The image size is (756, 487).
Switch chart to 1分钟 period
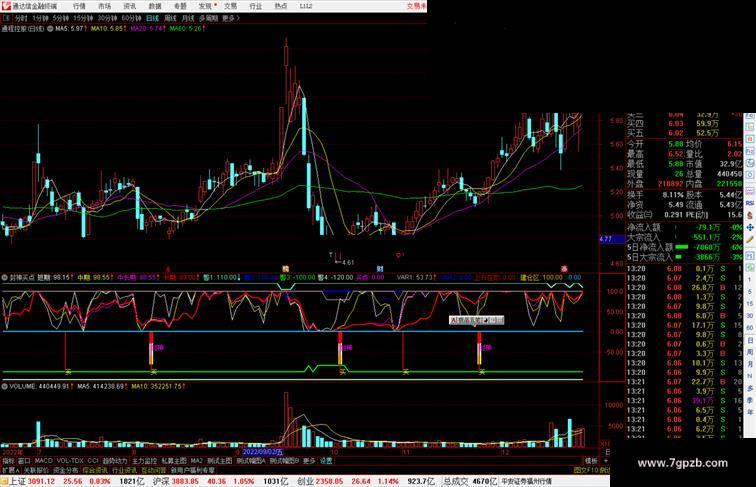40,18
